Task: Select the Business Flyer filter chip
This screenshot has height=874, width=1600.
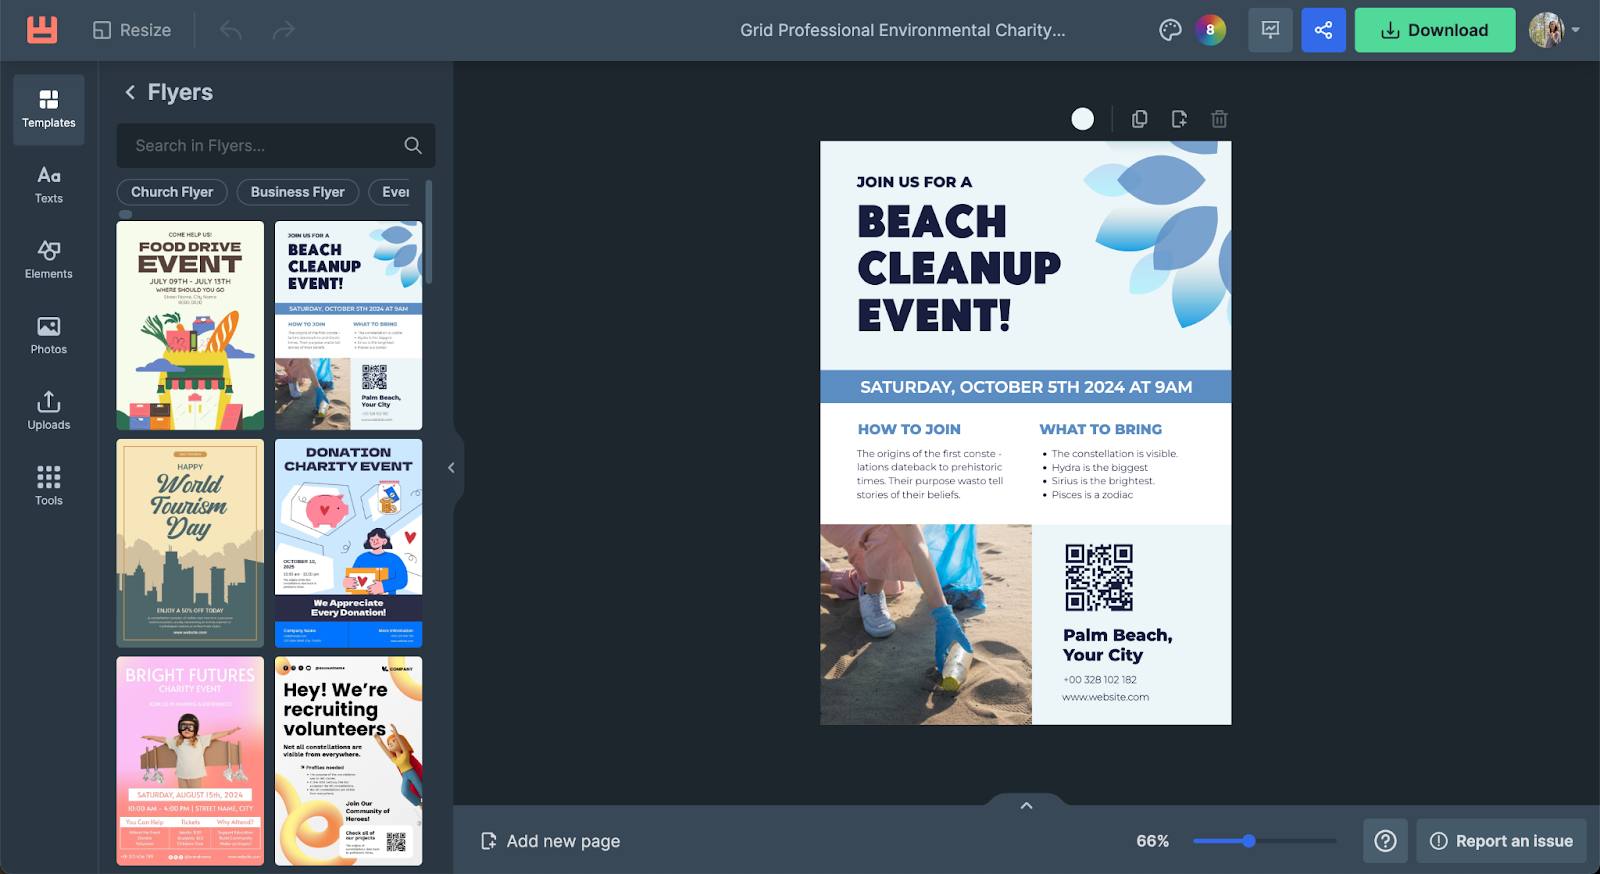Action: click(x=298, y=192)
